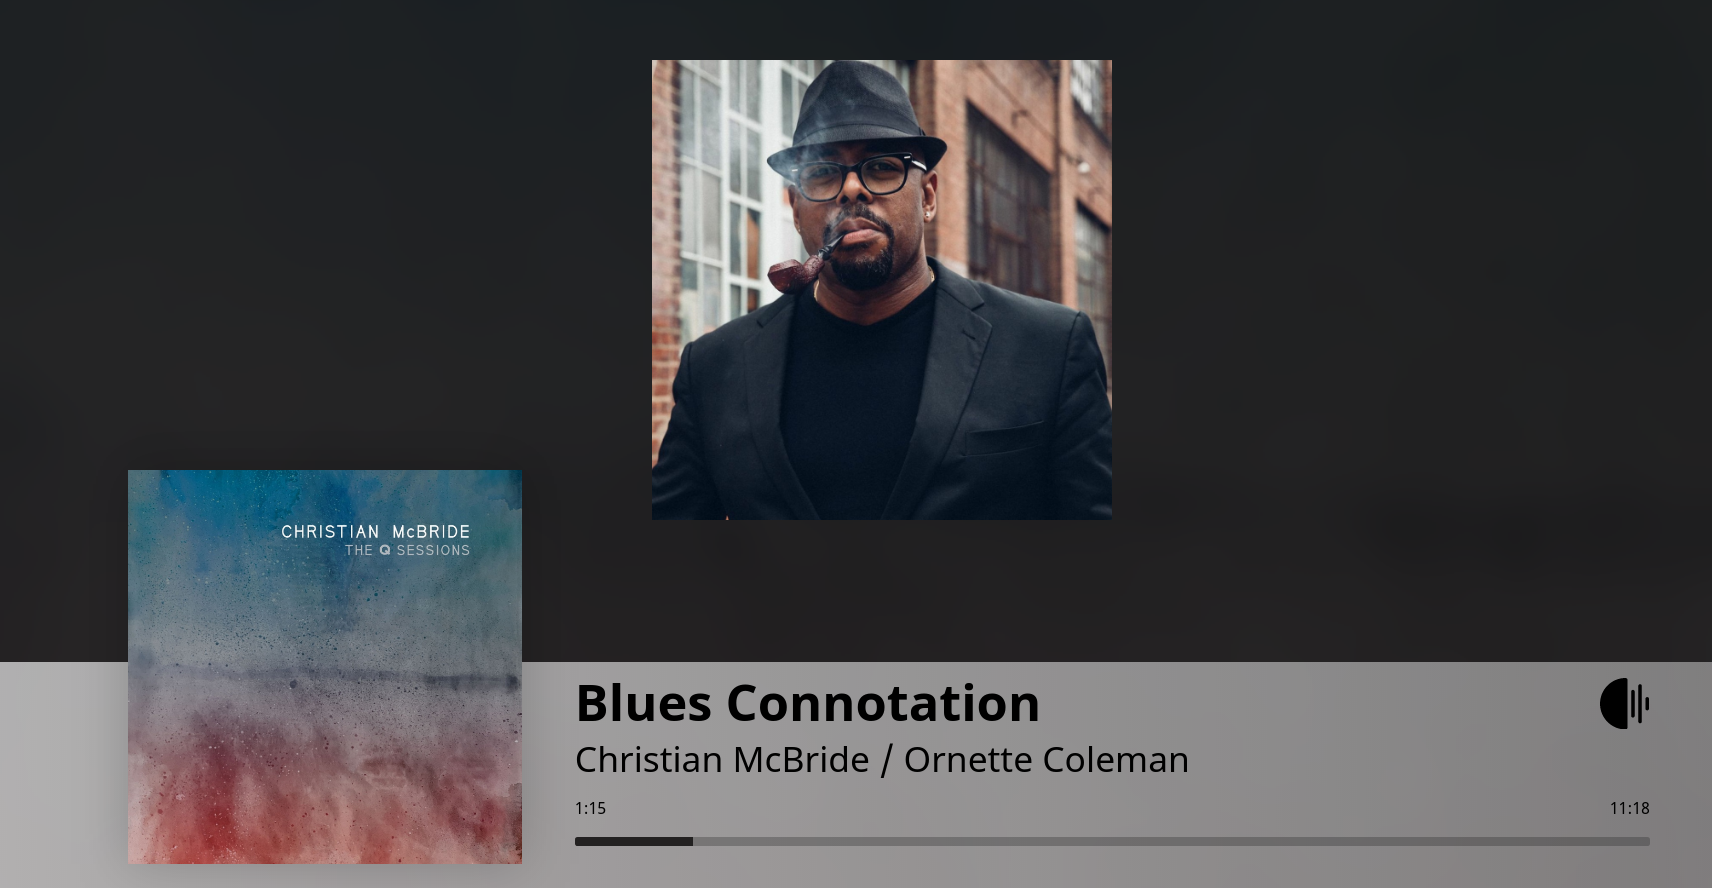Seek to the far right end of progress bar
Image resolution: width=1712 pixels, height=888 pixels.
point(1647,842)
